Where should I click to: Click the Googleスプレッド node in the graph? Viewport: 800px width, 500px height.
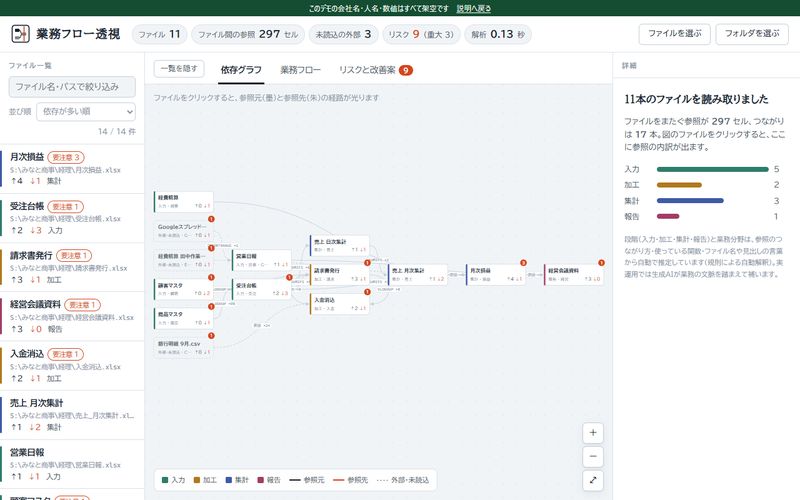pyautogui.click(x=184, y=231)
